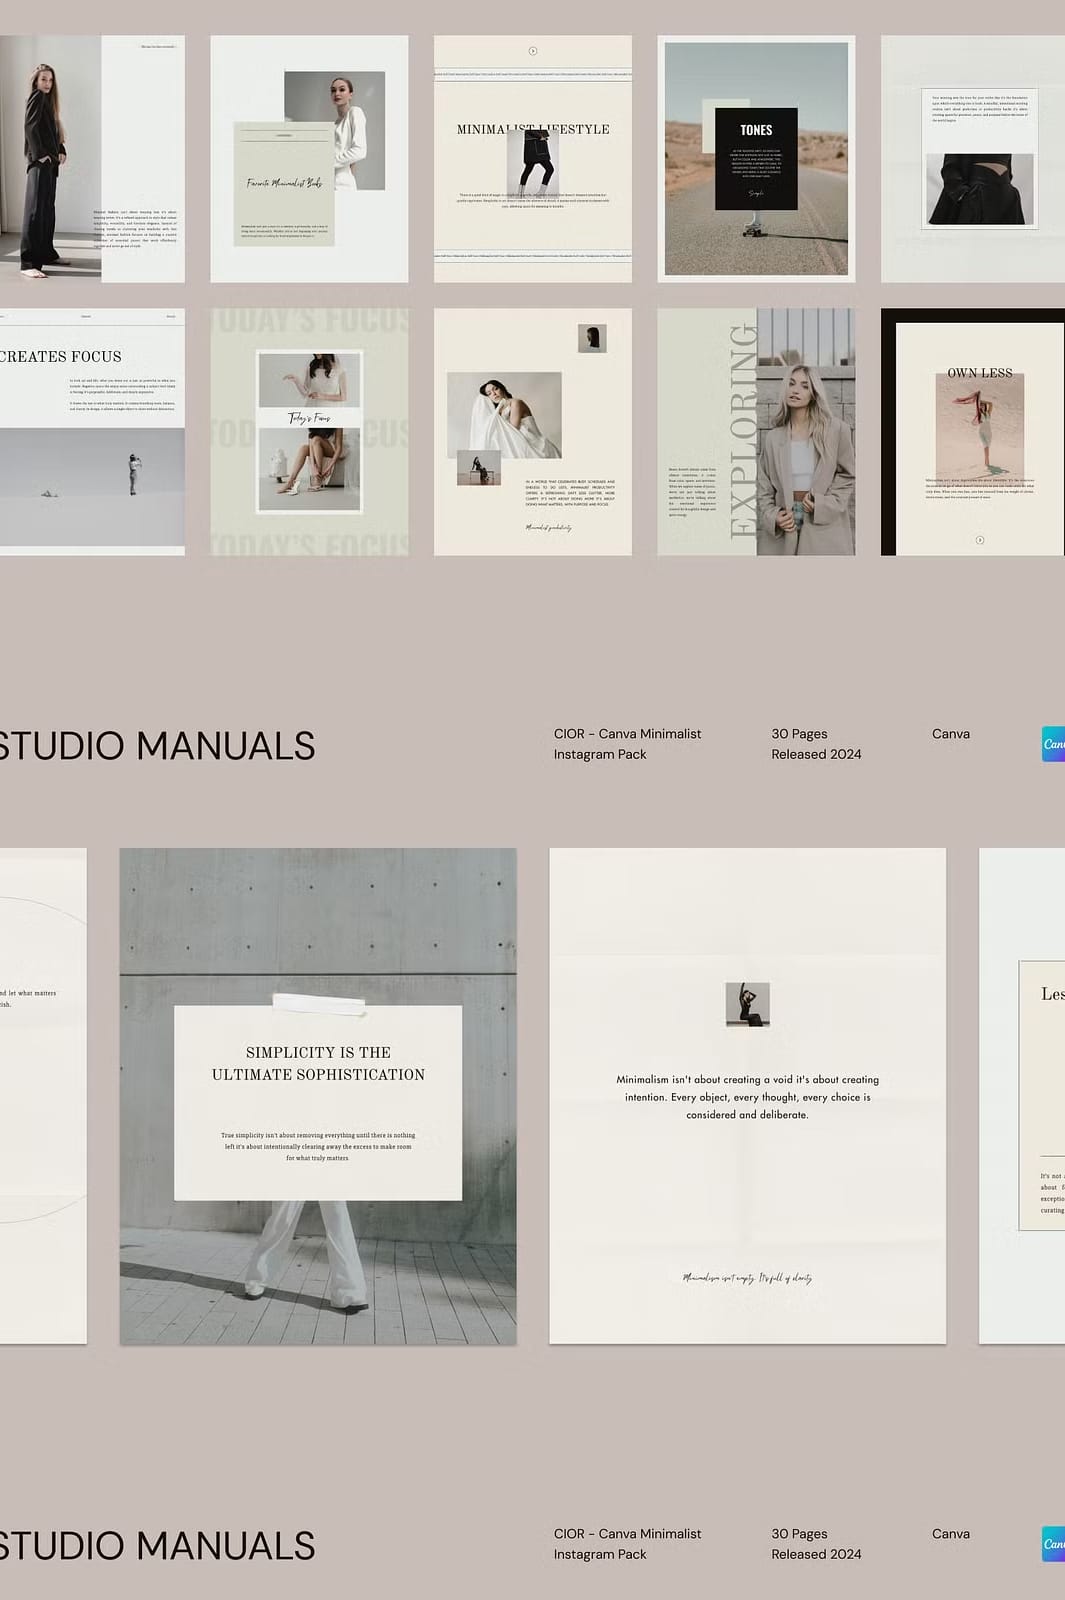
Task: Click the upper Canva logo badge
Action: click(x=1053, y=744)
